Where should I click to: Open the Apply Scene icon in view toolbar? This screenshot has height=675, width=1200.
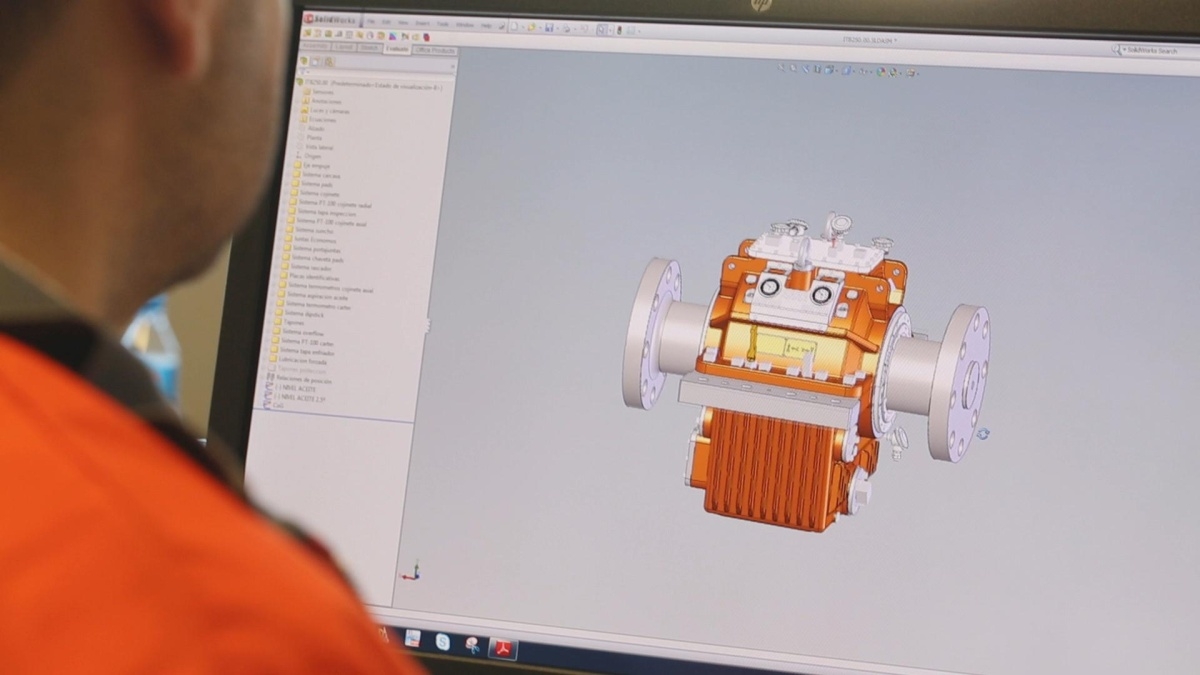click(x=891, y=72)
